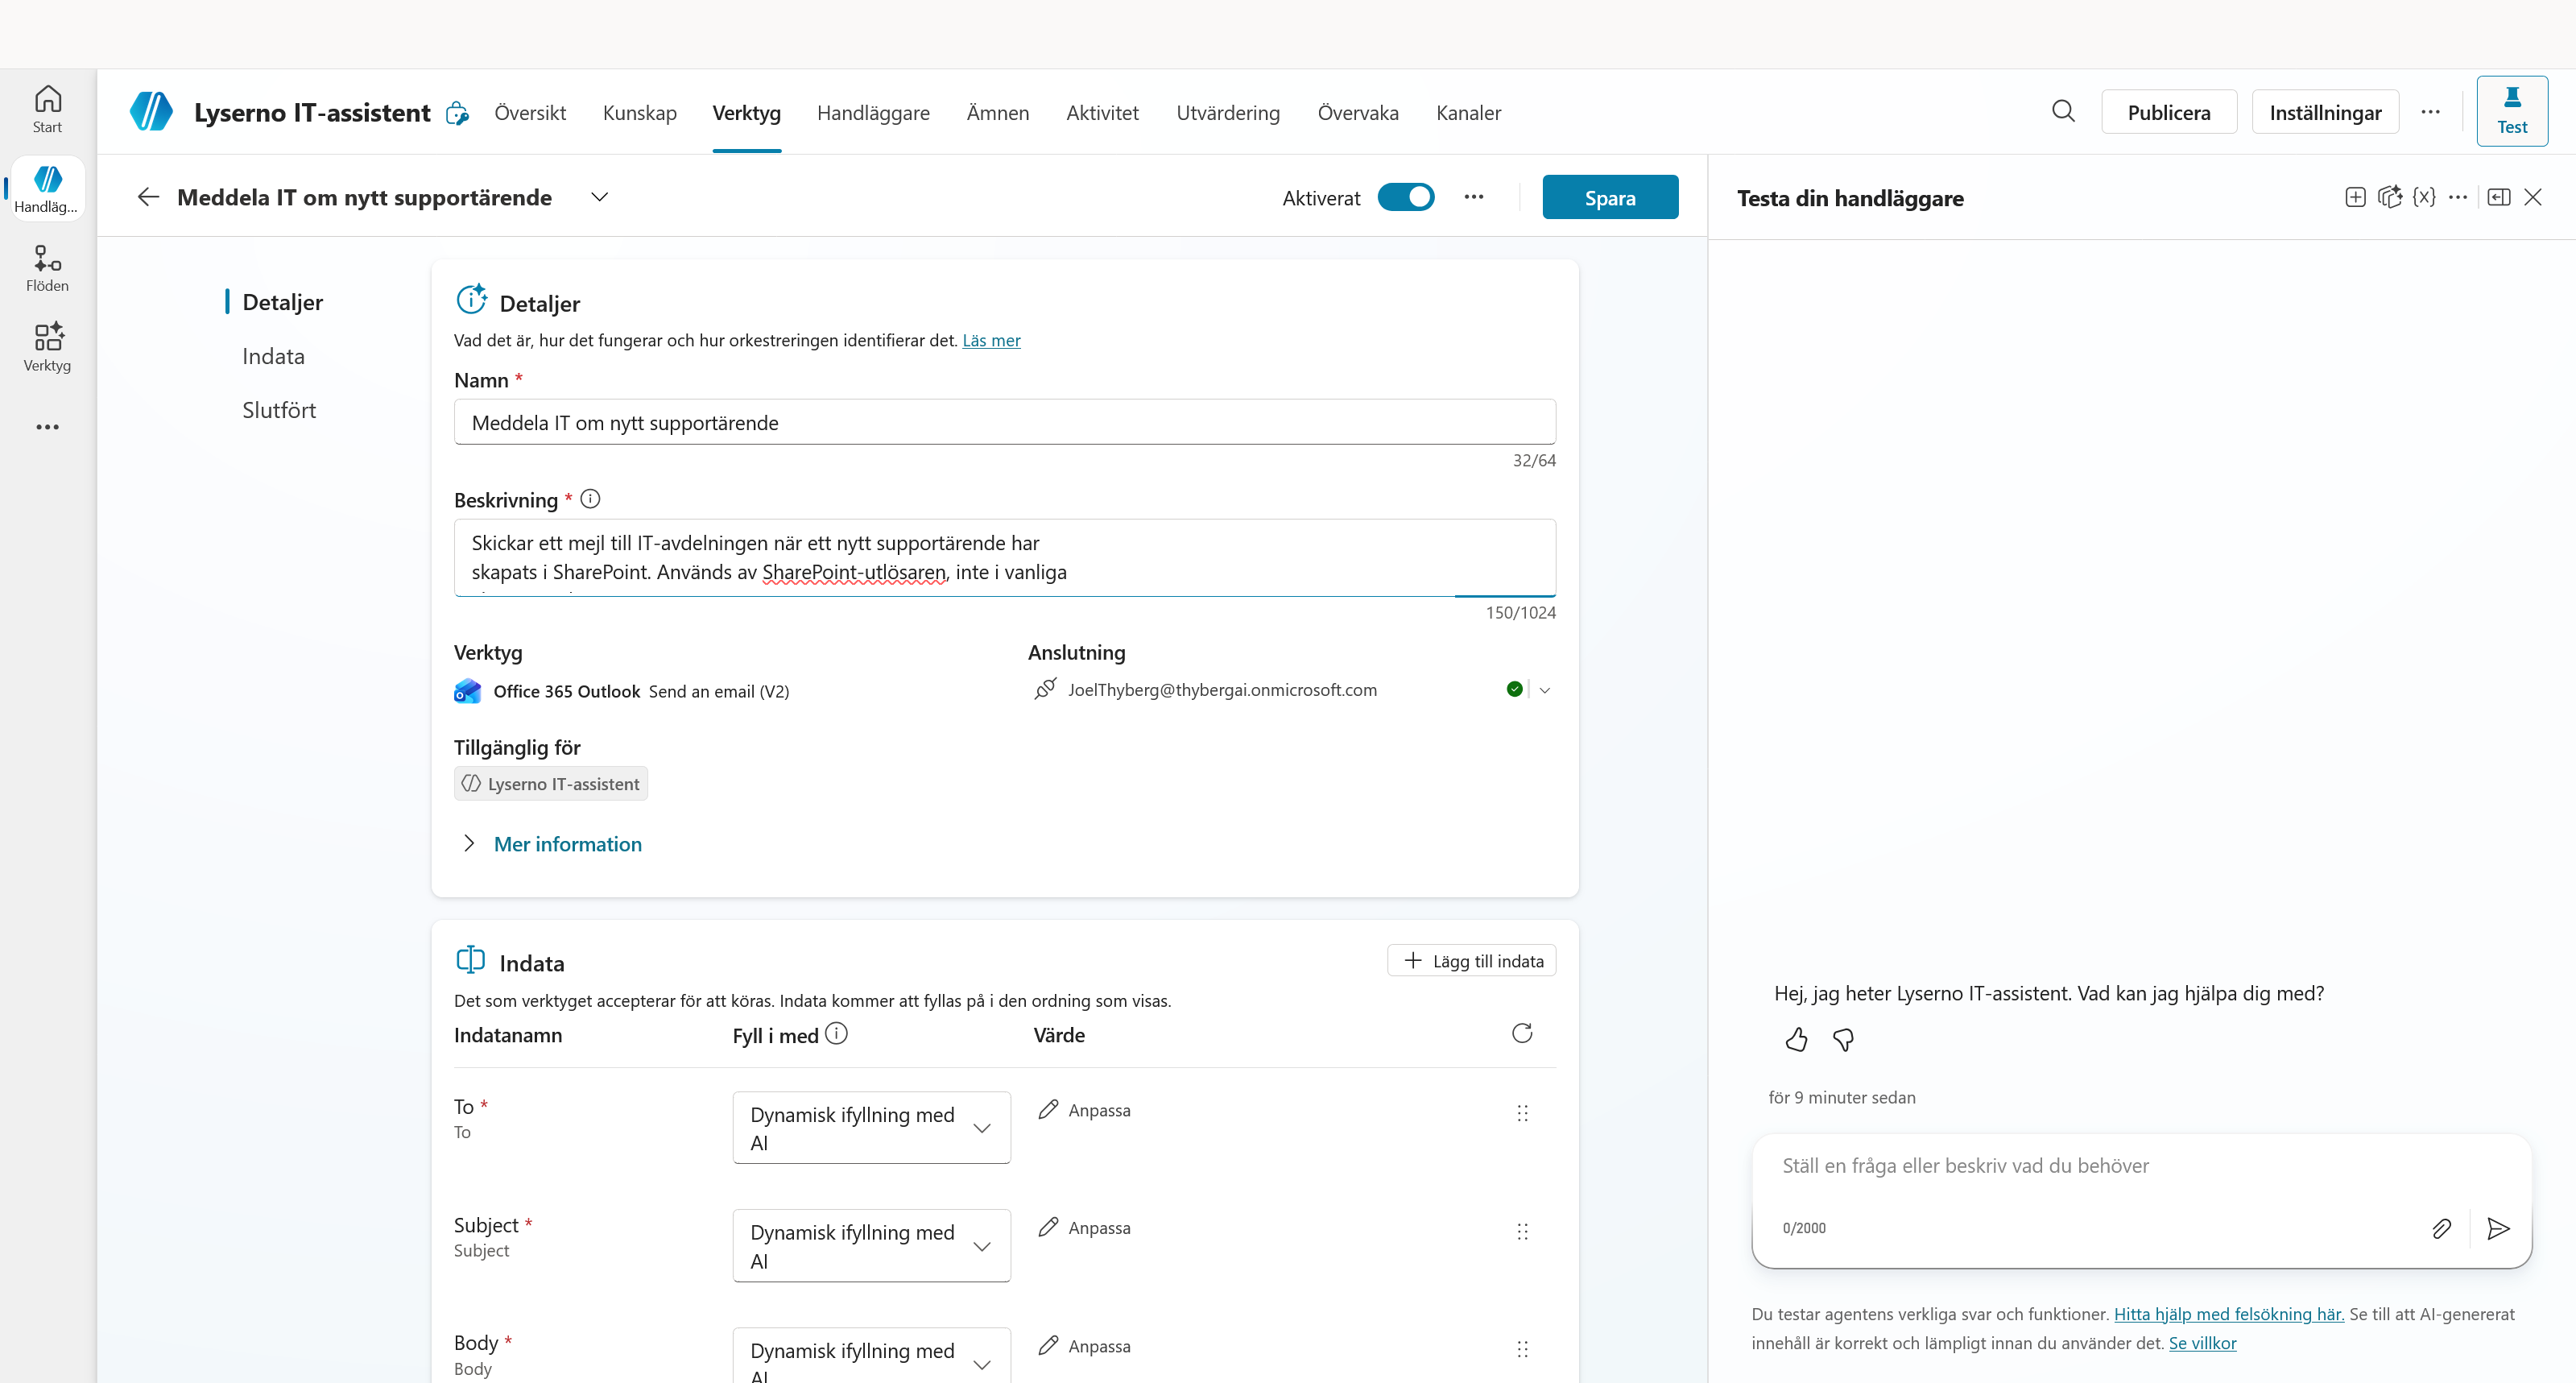This screenshot has width=2576, height=1383.
Task: Open Inställningar
Action: [2325, 112]
